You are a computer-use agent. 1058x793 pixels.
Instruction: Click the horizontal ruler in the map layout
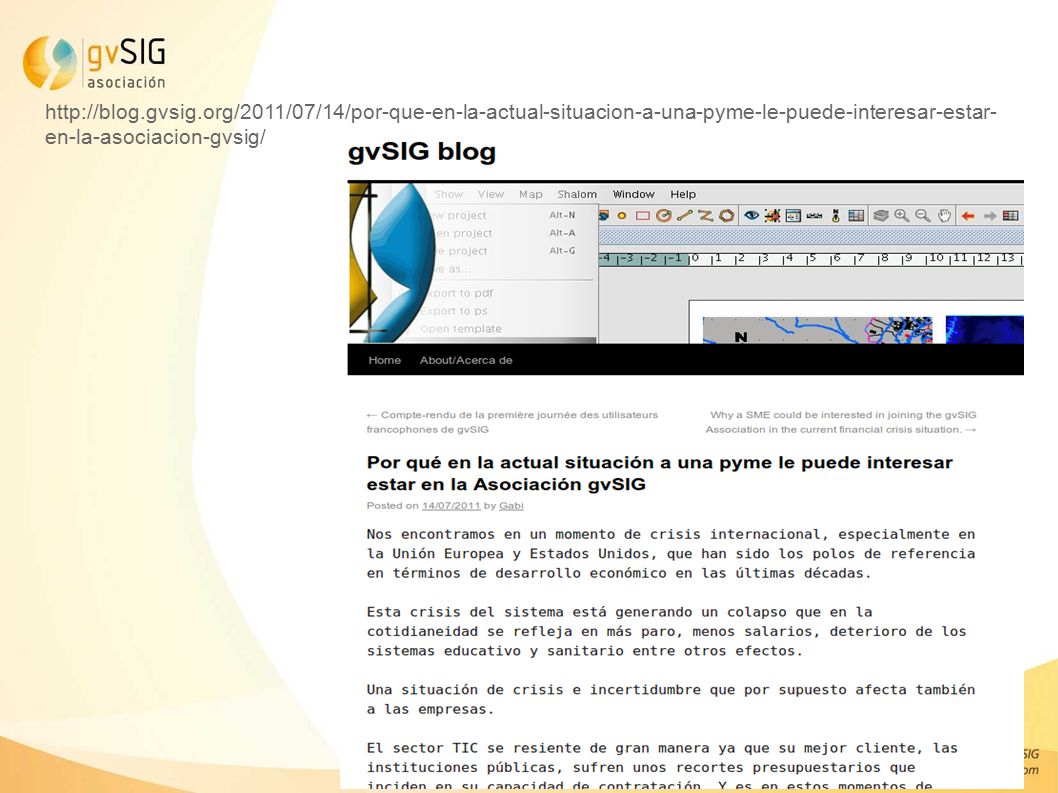click(811, 258)
